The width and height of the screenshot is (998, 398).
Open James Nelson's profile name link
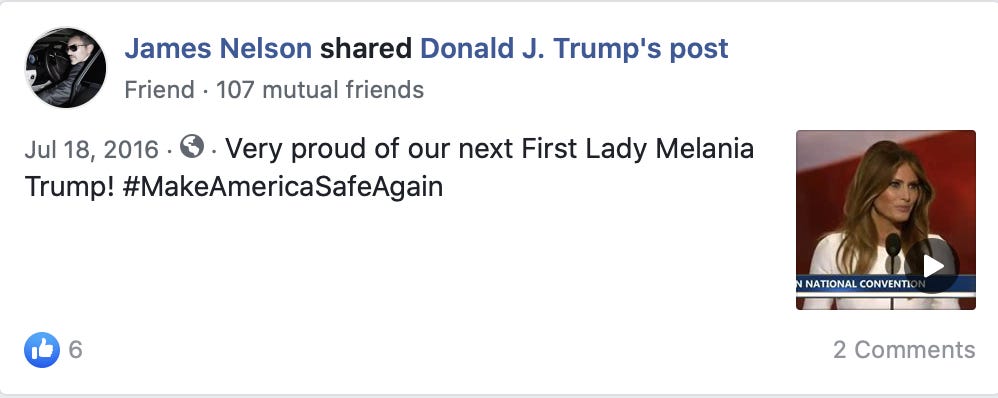coord(218,49)
